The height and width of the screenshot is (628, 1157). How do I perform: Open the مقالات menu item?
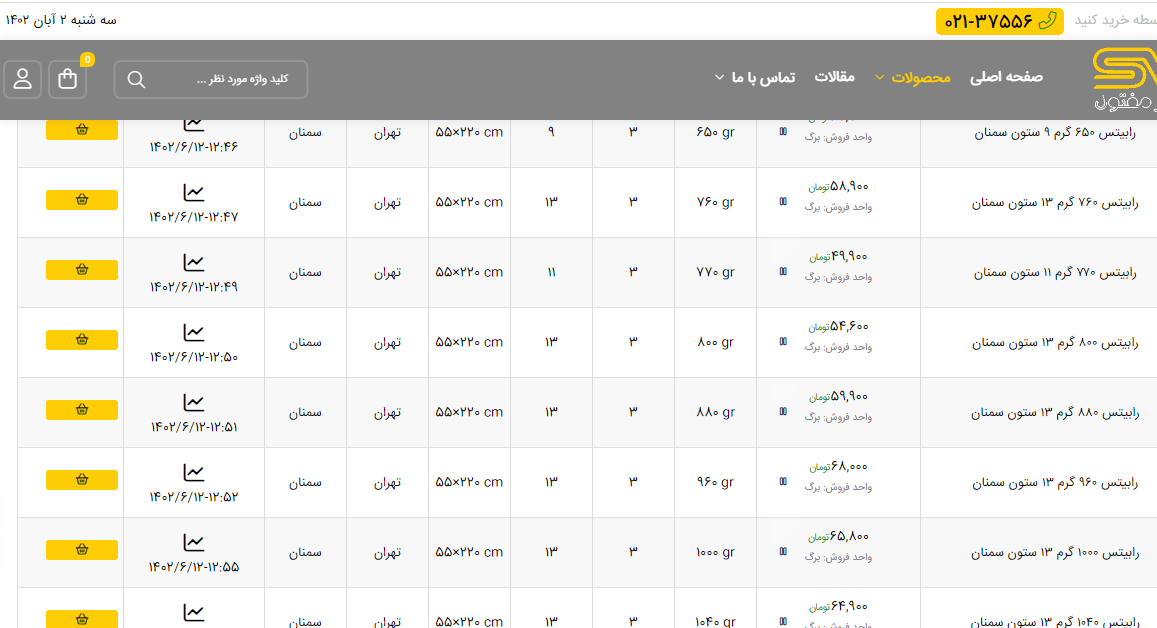[x=834, y=77]
